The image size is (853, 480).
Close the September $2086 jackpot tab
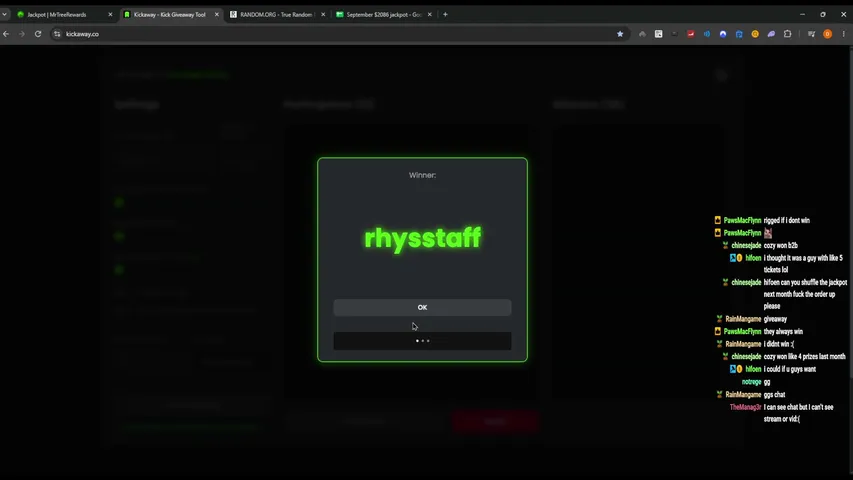pos(430,15)
